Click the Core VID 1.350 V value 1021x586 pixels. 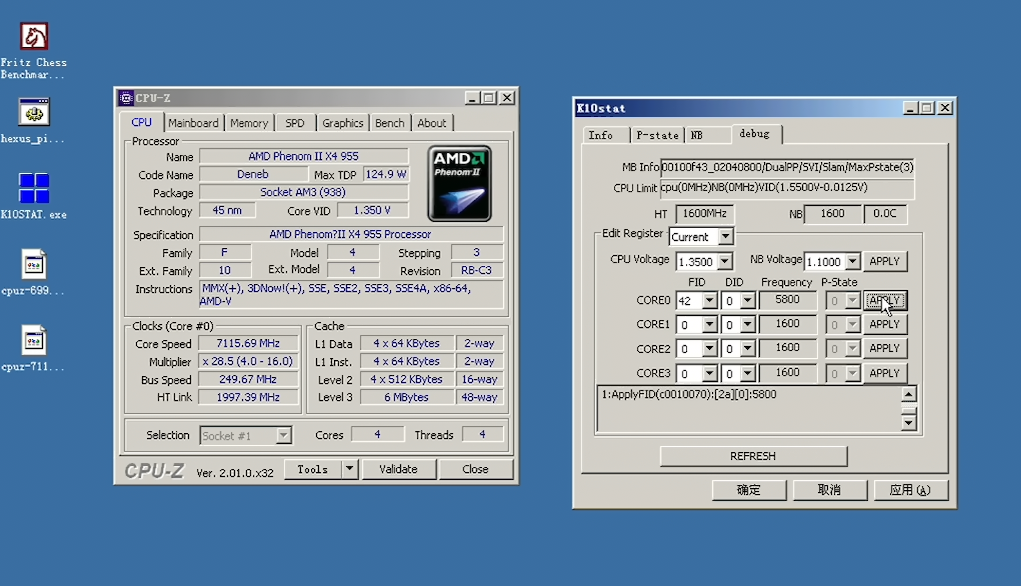tap(372, 210)
